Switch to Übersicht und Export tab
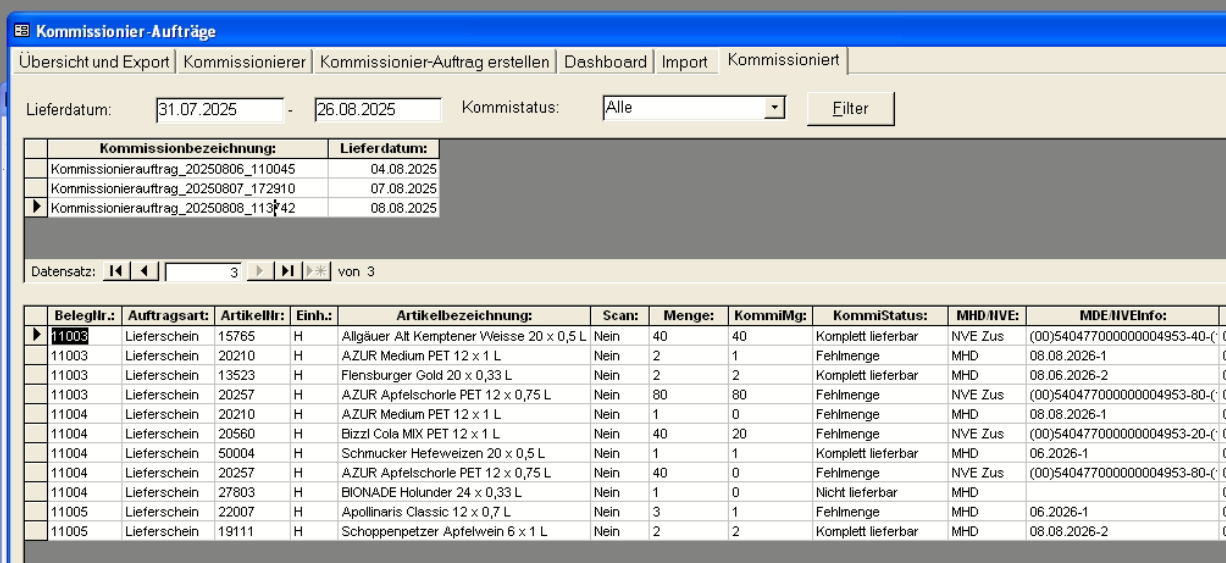 click(x=97, y=62)
